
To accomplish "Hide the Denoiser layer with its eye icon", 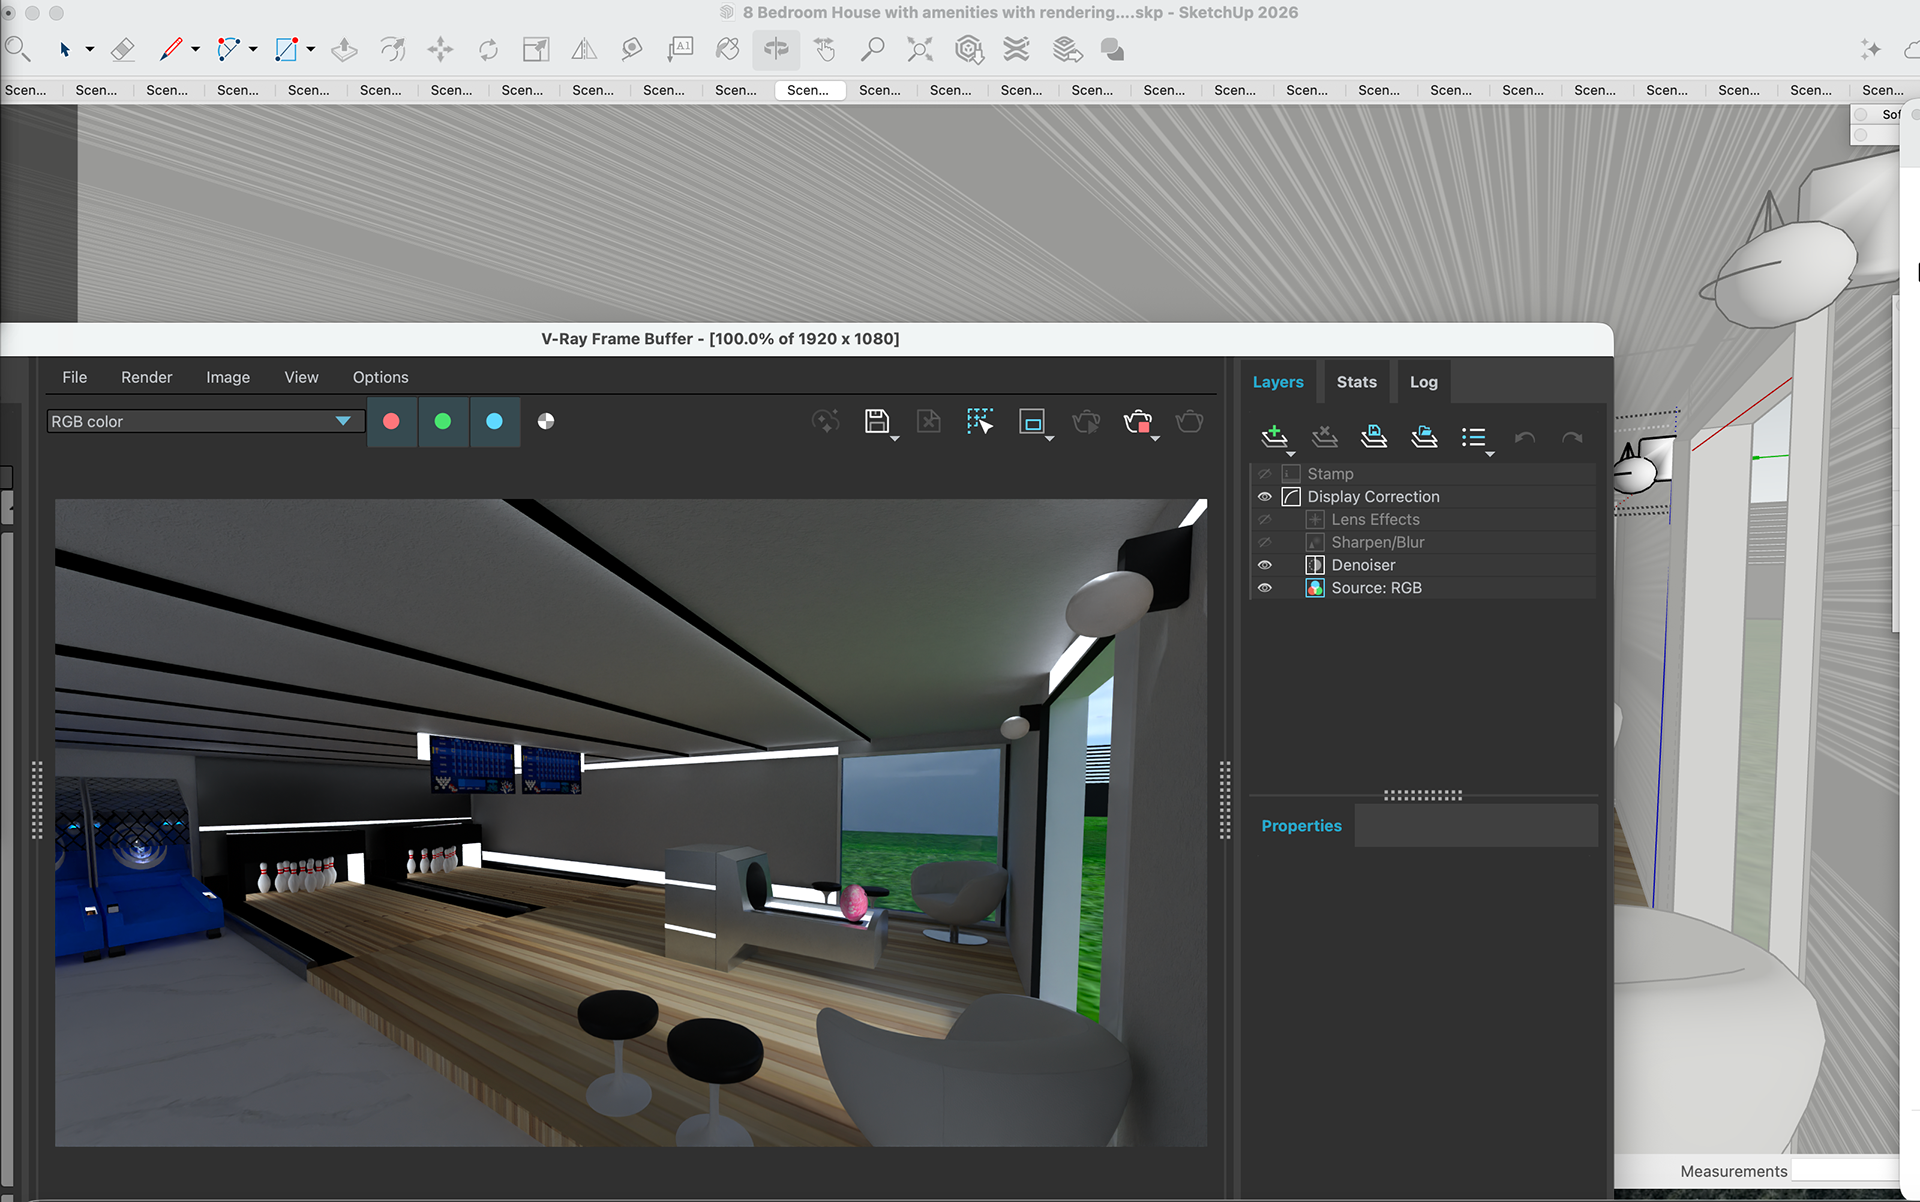I will click(1265, 565).
